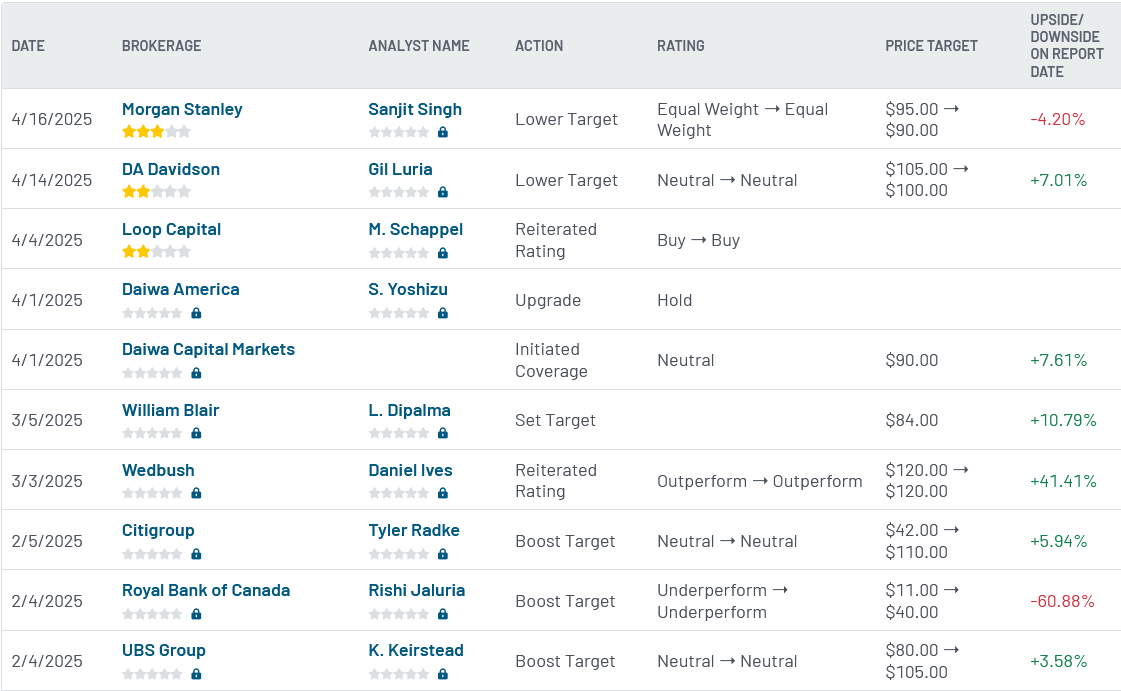The width and height of the screenshot is (1121, 691).
Task: Select the -4.20% downside value
Action: click(x=1057, y=119)
